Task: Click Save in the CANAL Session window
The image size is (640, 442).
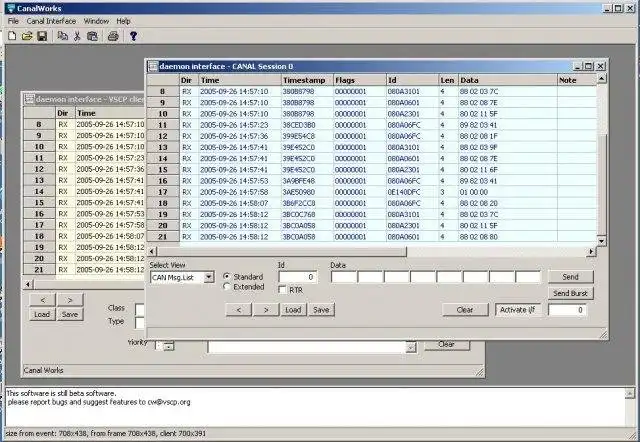Action: [x=321, y=310]
